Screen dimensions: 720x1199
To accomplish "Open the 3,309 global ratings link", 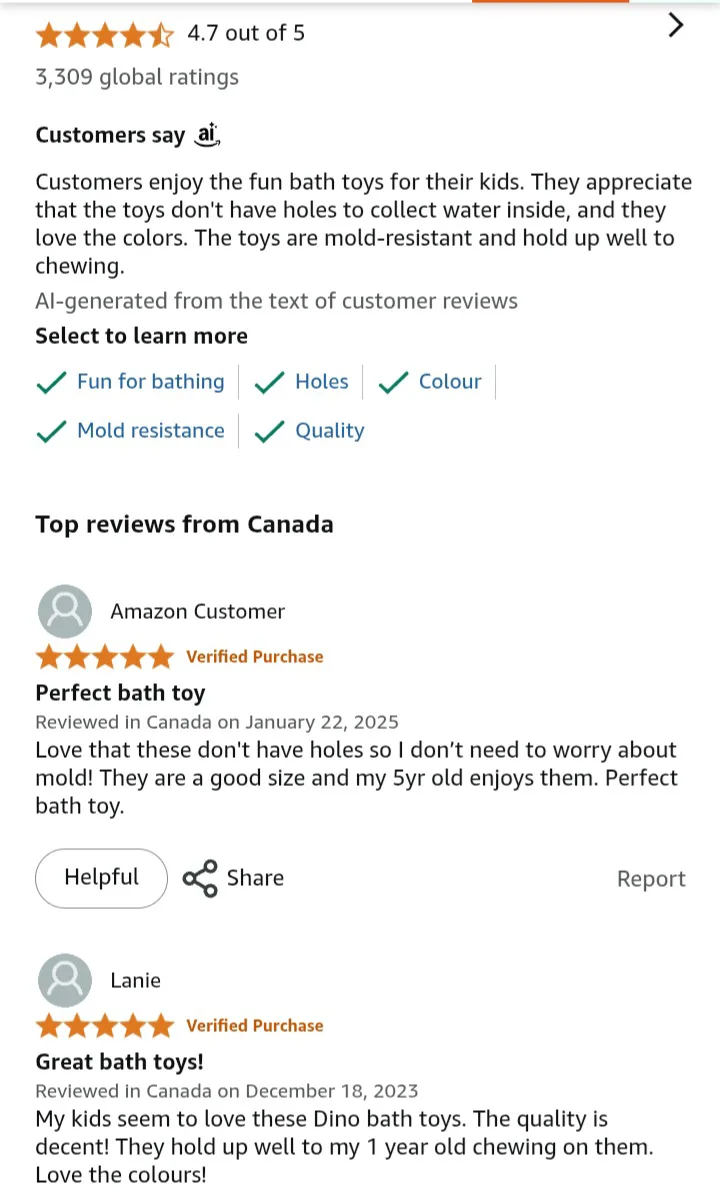I will tap(137, 77).
